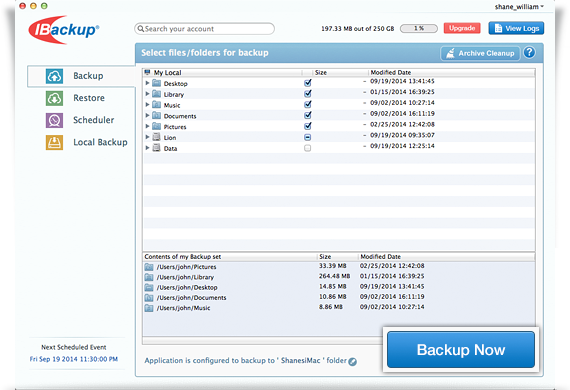
Task: Click the next scheduled event date link
Action: [x=74, y=359]
